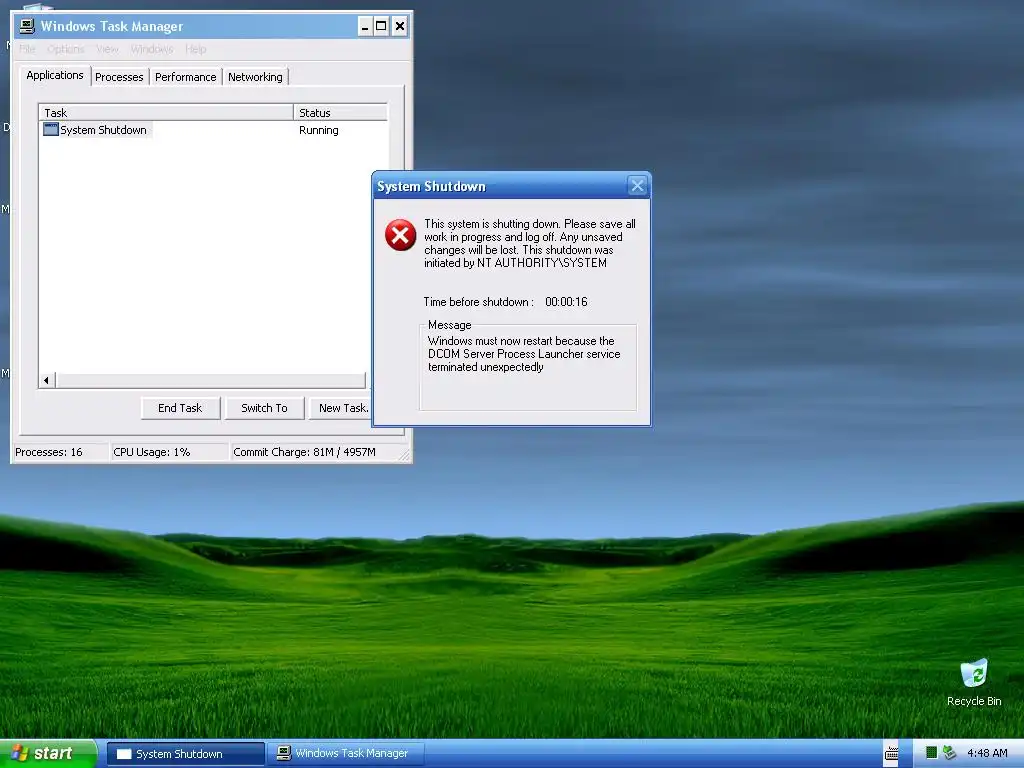This screenshot has height=768, width=1024.
Task: Select the Applications tab
Action: 55,75
